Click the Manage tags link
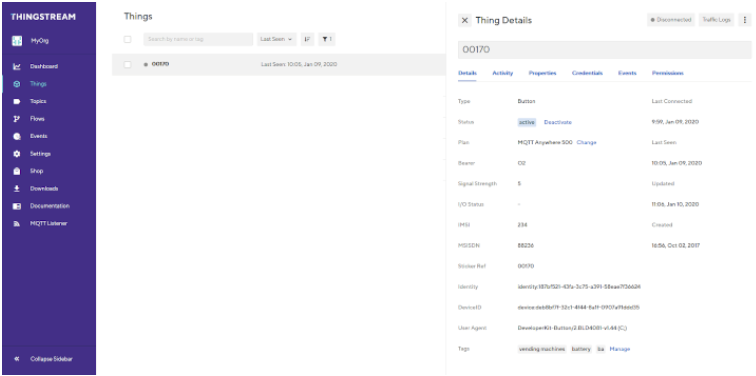The width and height of the screenshot is (756, 376). pyautogui.click(x=620, y=349)
